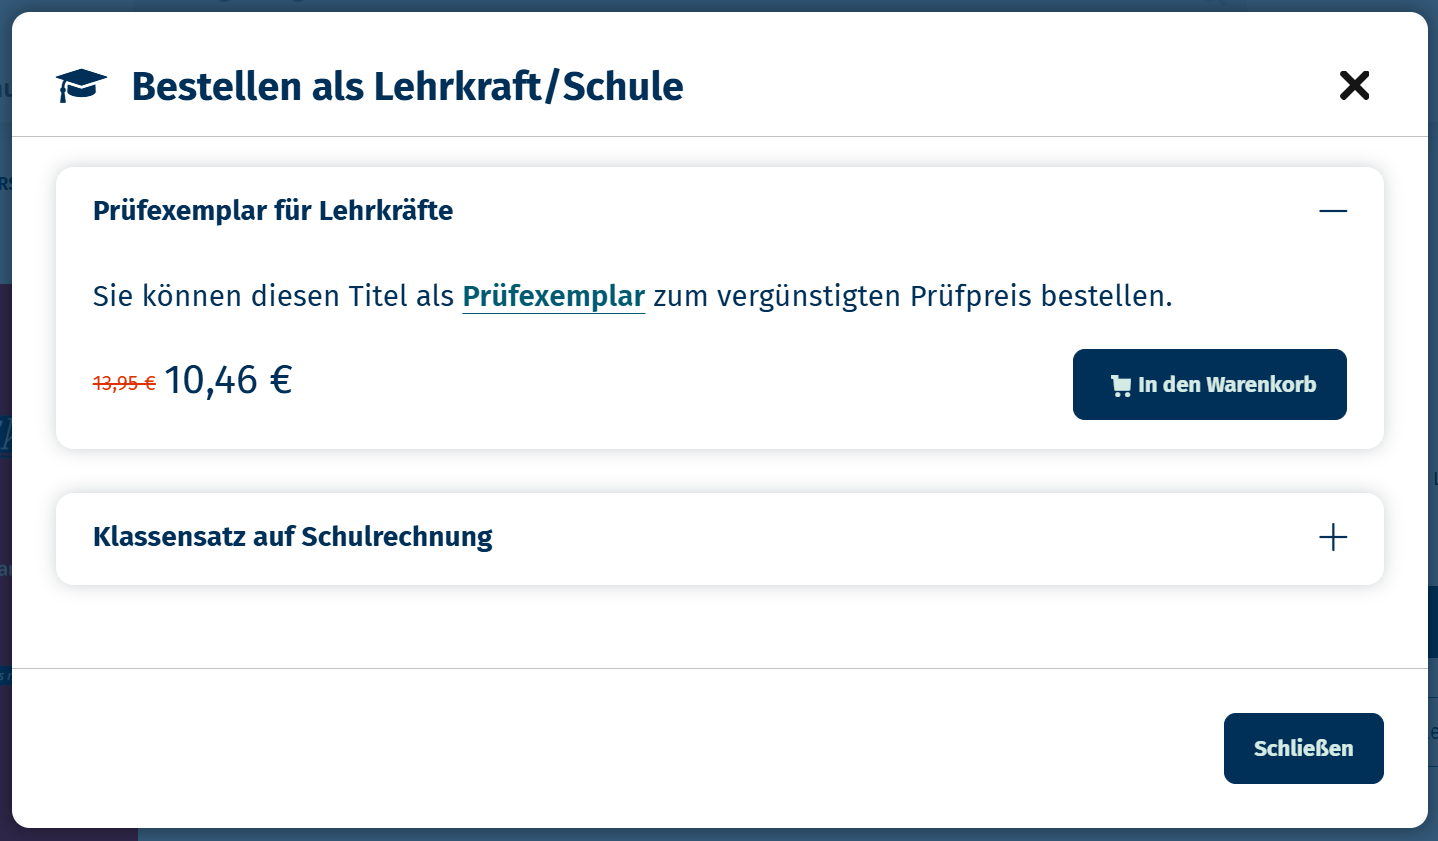Click the crossed-out 13,95 € price
Image resolution: width=1438 pixels, height=841 pixels.
(x=124, y=383)
